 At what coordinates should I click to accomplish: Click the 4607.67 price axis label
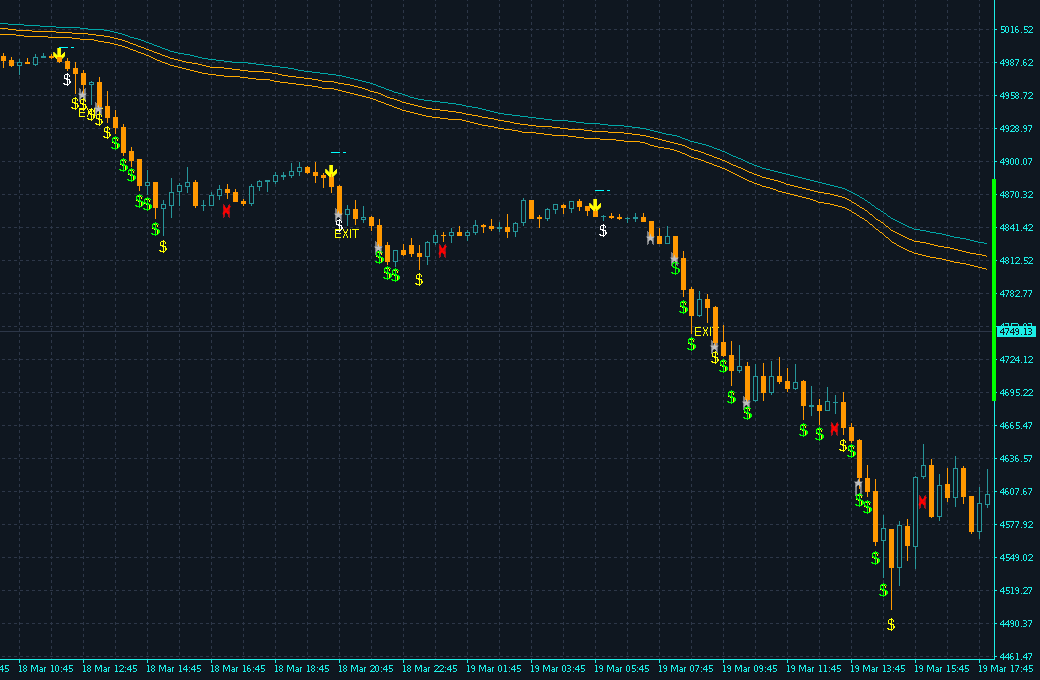pyautogui.click(x=1017, y=492)
